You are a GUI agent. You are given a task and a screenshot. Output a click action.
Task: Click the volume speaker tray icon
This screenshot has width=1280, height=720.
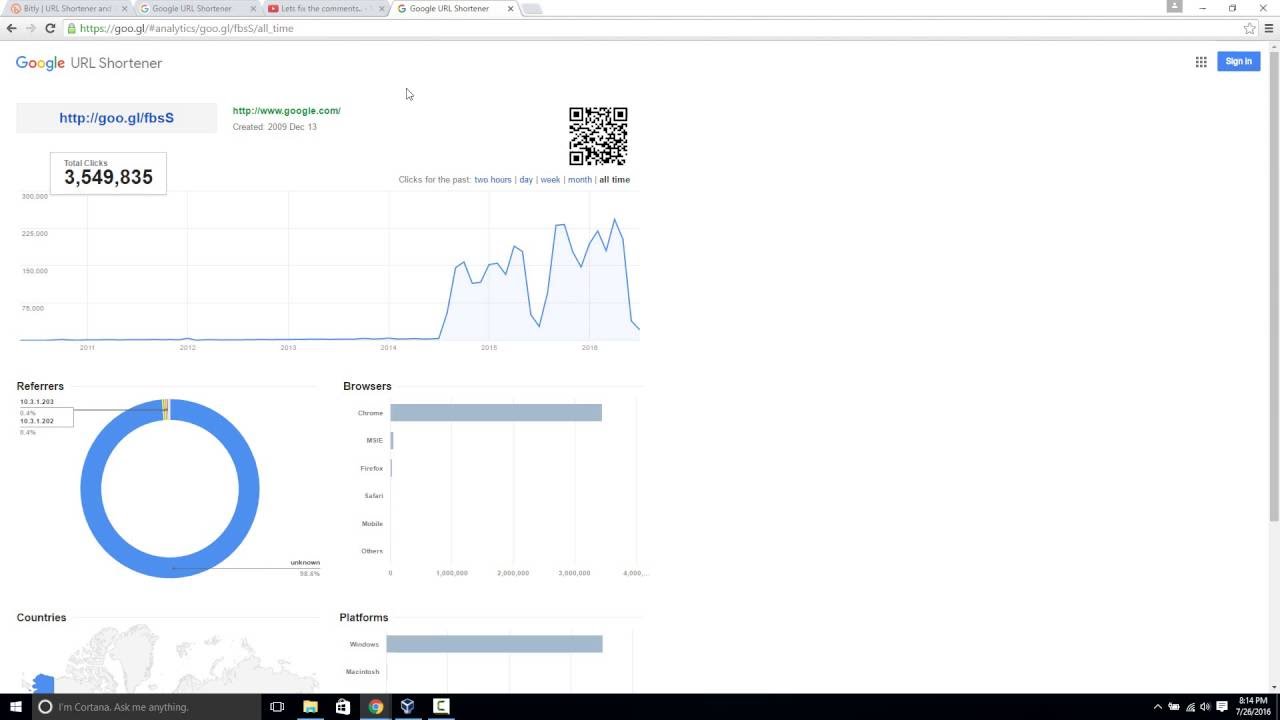tap(1204, 707)
